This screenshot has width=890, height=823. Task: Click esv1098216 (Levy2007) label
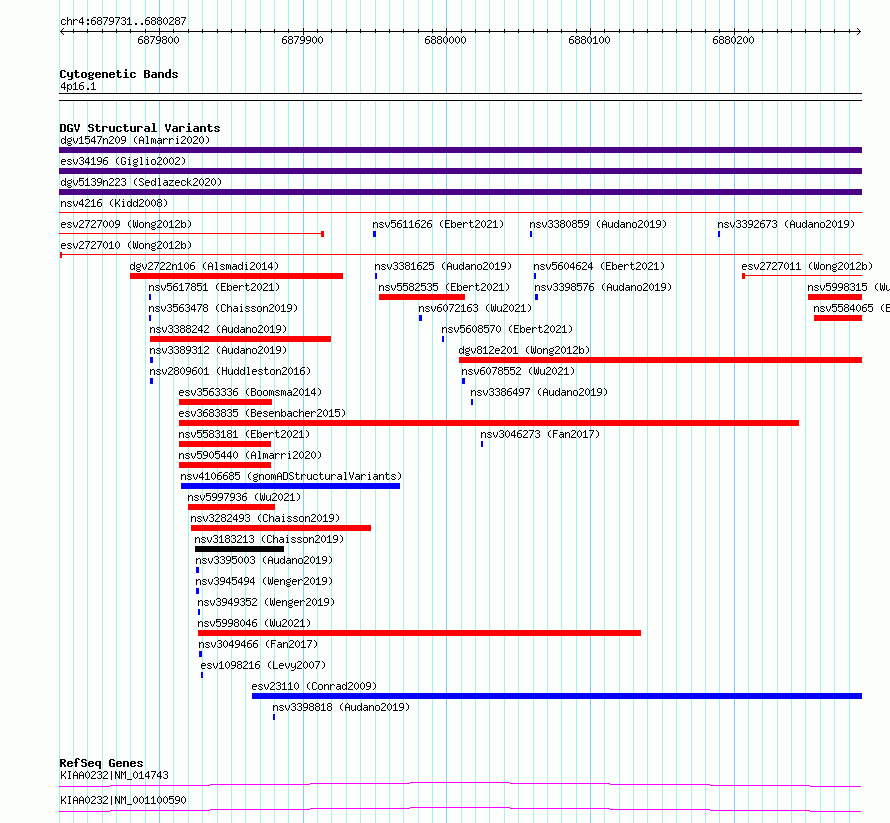[x=263, y=665]
